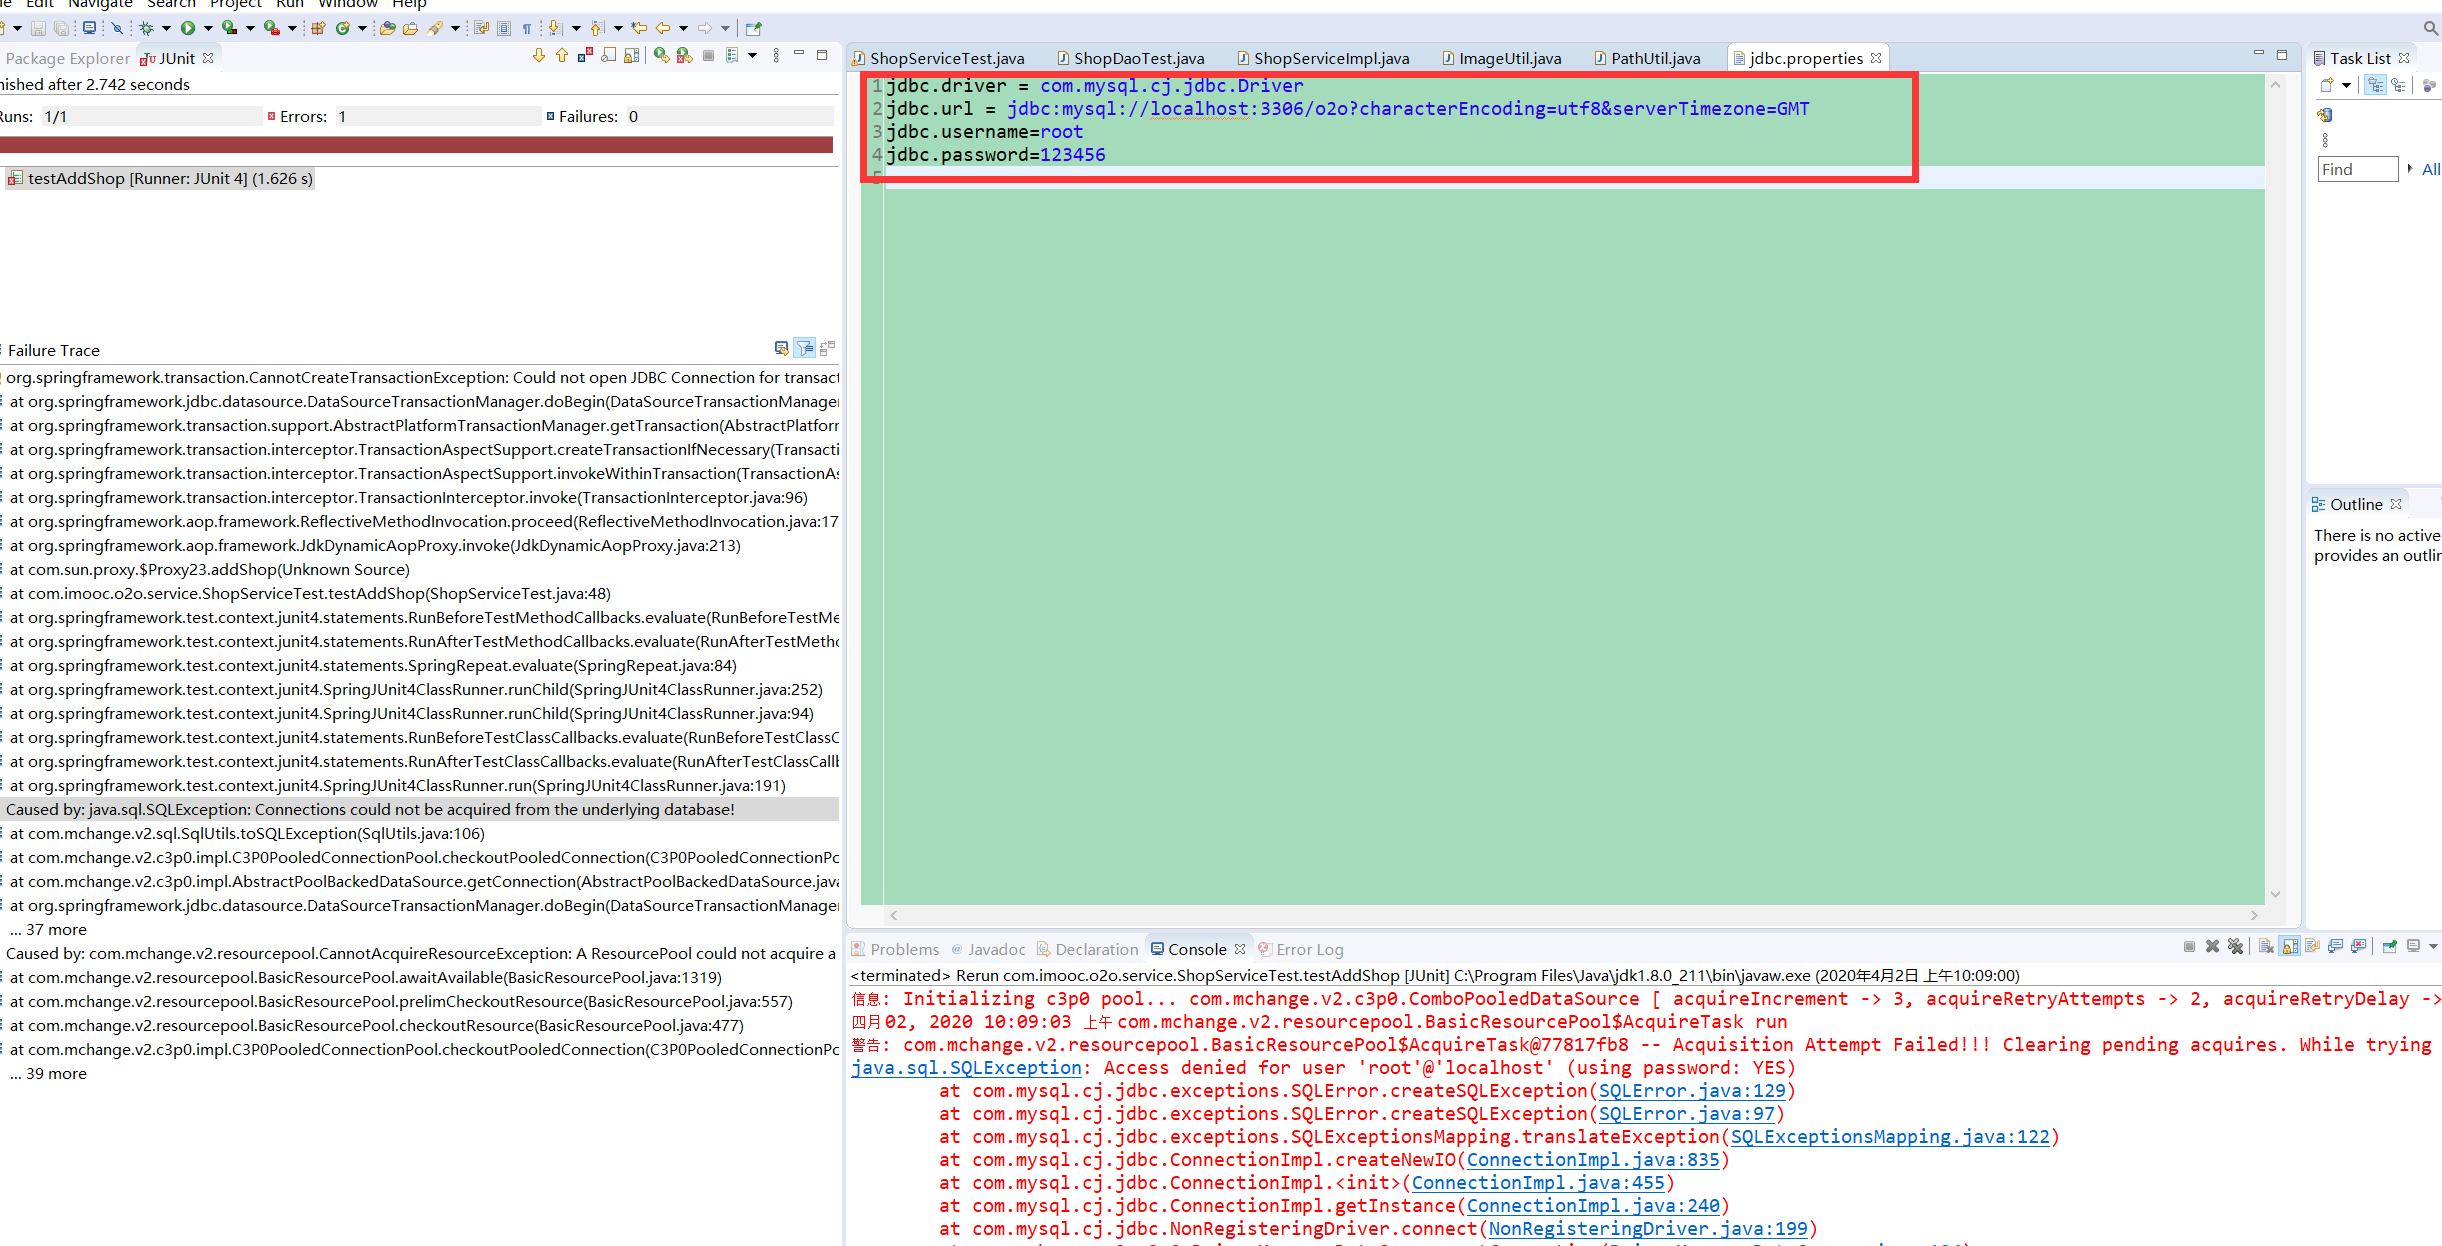
Task: Switch to the ShopServiceImpl.java editor tab
Action: [x=1323, y=58]
